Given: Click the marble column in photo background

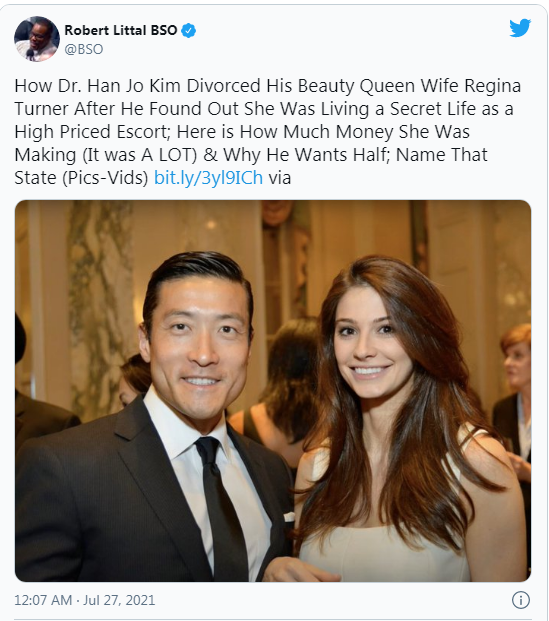Looking at the screenshot, I should coord(100,301).
